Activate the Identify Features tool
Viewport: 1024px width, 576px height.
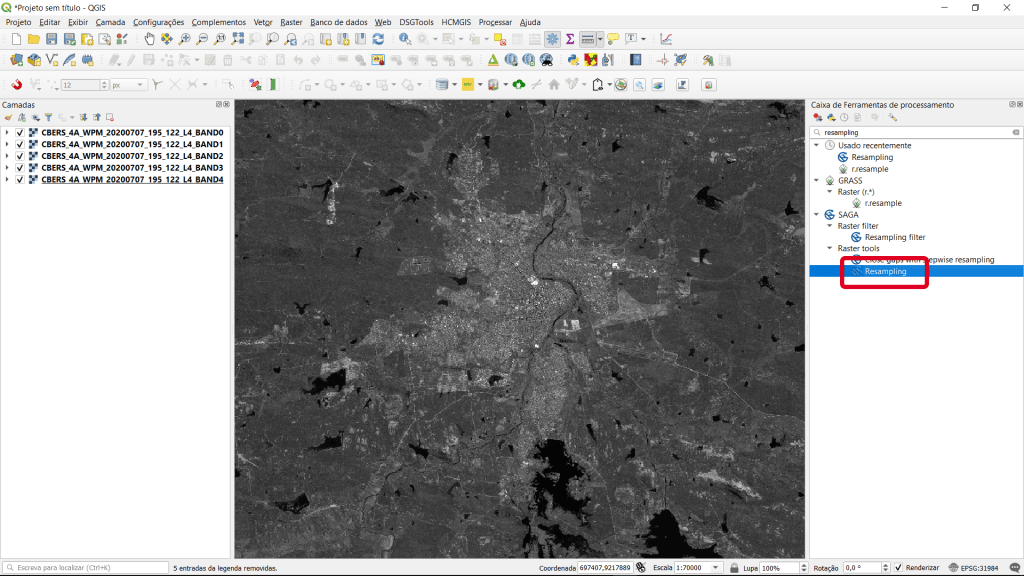pyautogui.click(x=405, y=39)
